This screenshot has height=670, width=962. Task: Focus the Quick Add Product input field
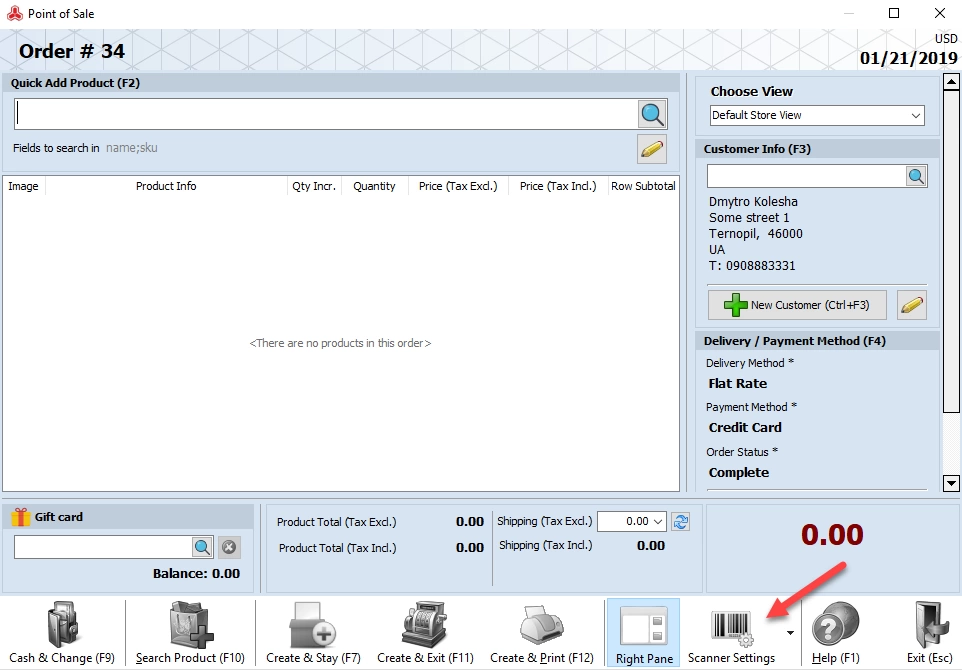326,114
